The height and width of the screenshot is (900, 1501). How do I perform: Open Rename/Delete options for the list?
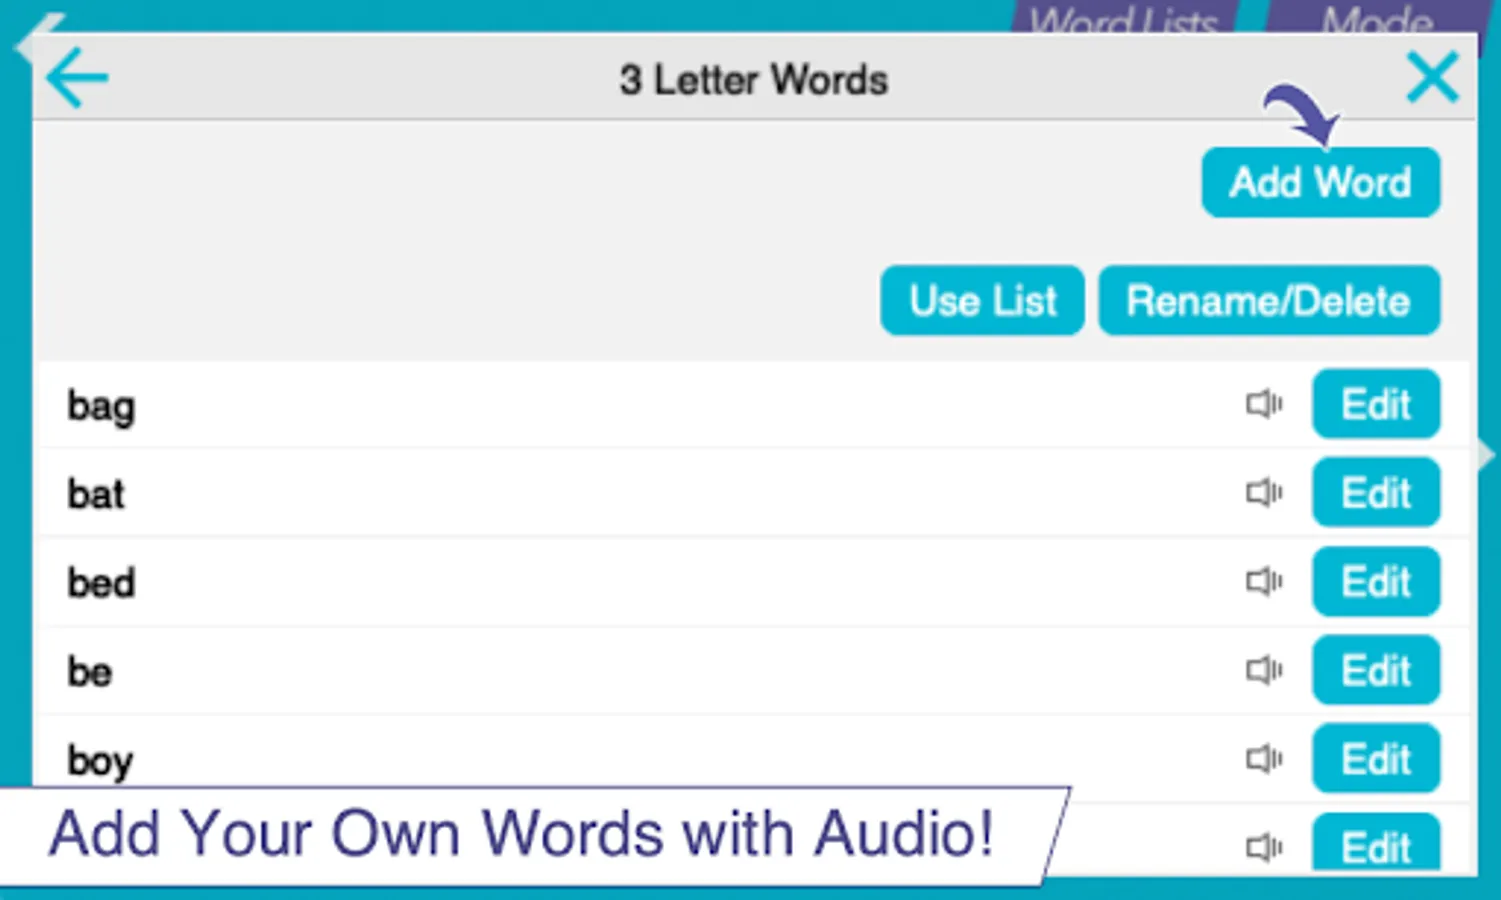coord(1269,300)
